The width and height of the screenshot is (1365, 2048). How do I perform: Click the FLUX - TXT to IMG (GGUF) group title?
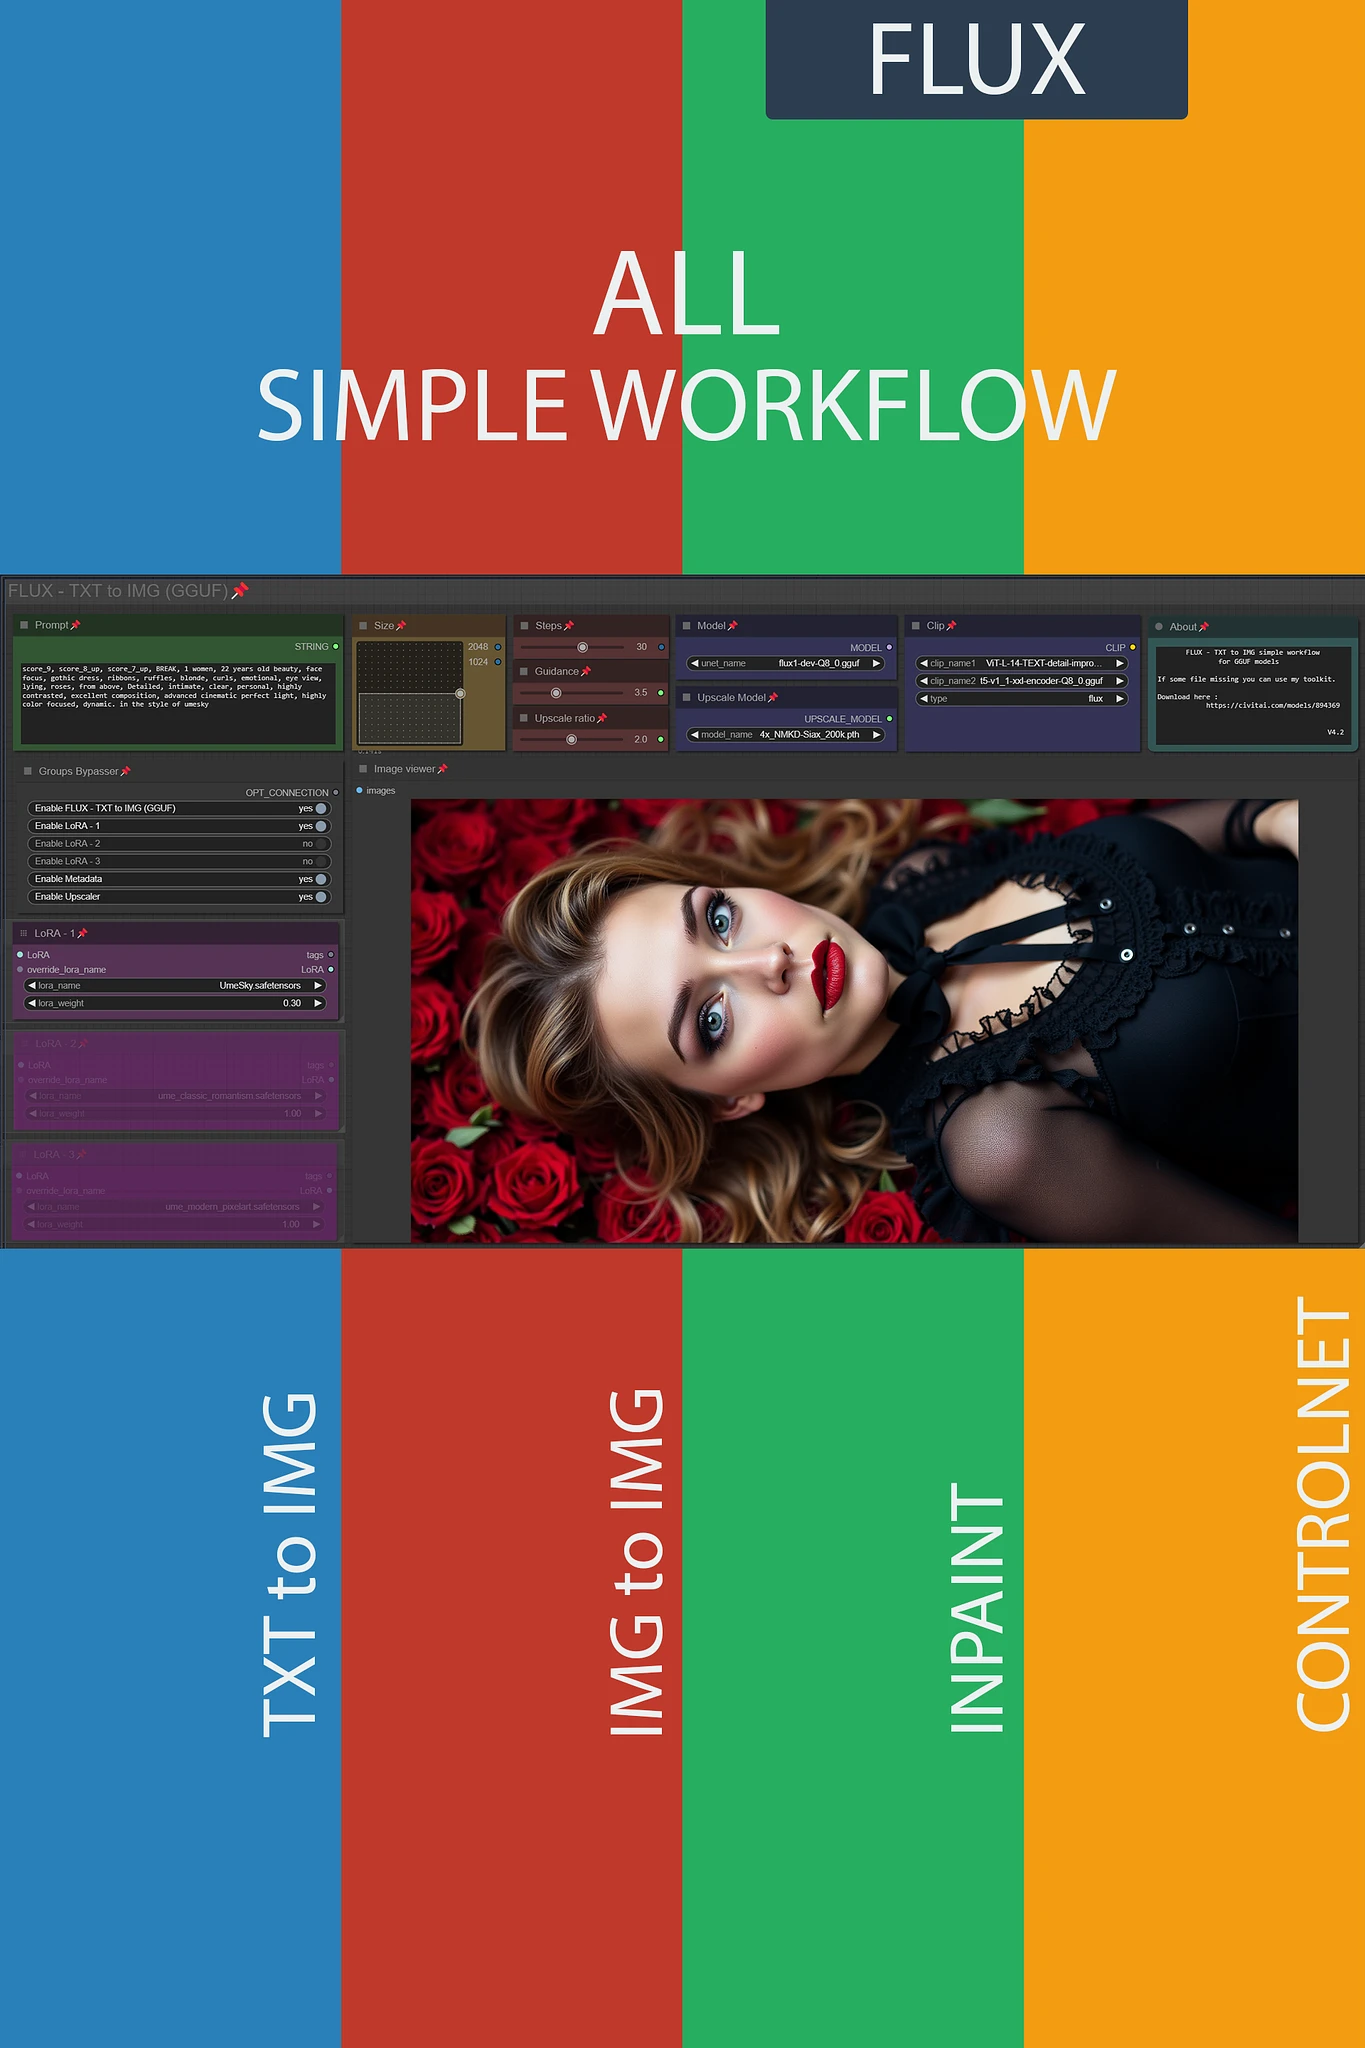click(x=118, y=591)
